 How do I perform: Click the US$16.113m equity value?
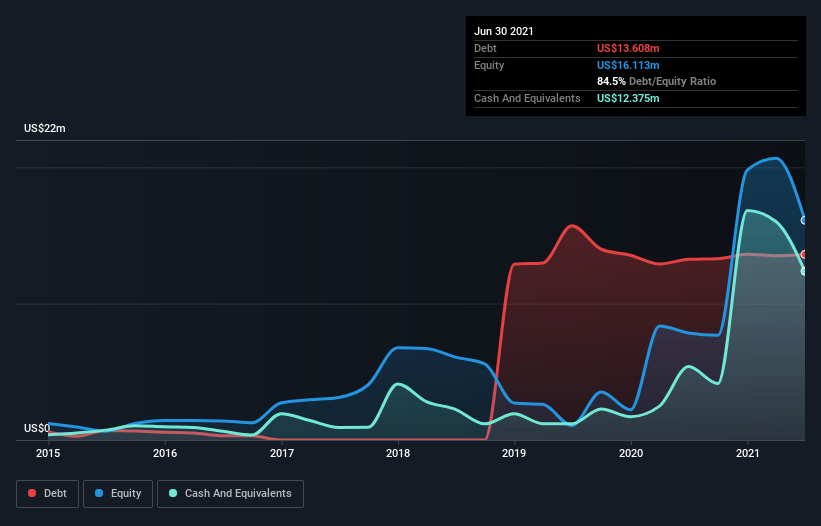click(628, 65)
